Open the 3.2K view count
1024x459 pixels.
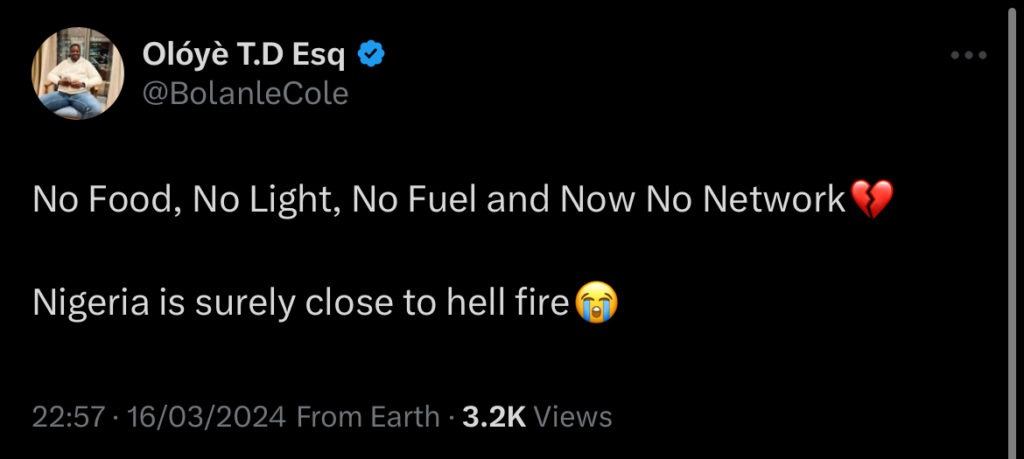pyautogui.click(x=494, y=416)
